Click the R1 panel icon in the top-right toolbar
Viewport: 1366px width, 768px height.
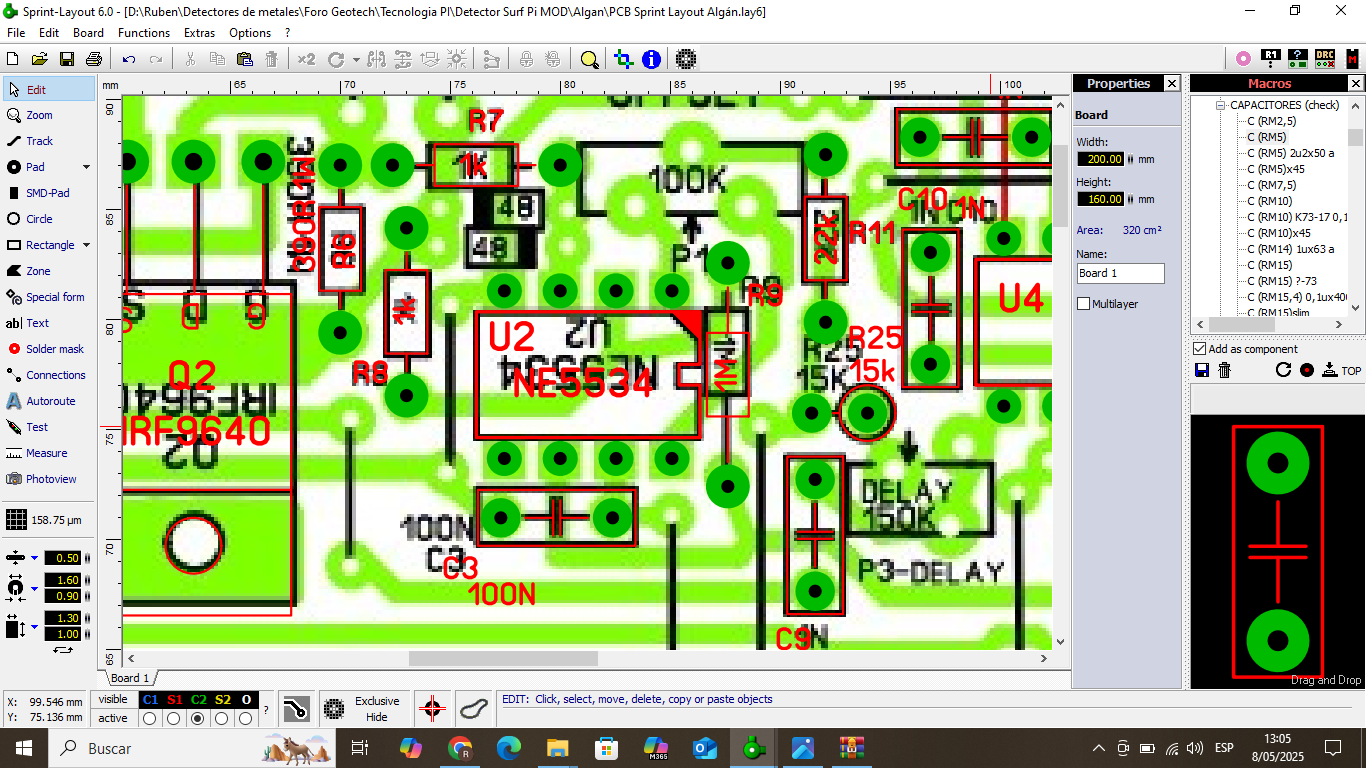(1271, 58)
